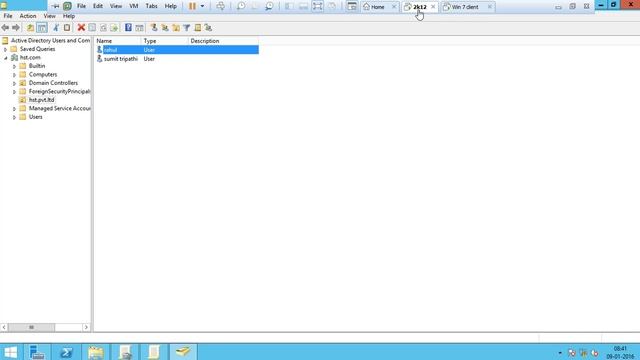Viewport: 640px width, 360px height.
Task: Delete the selected object with red X
Action: [x=81, y=28]
